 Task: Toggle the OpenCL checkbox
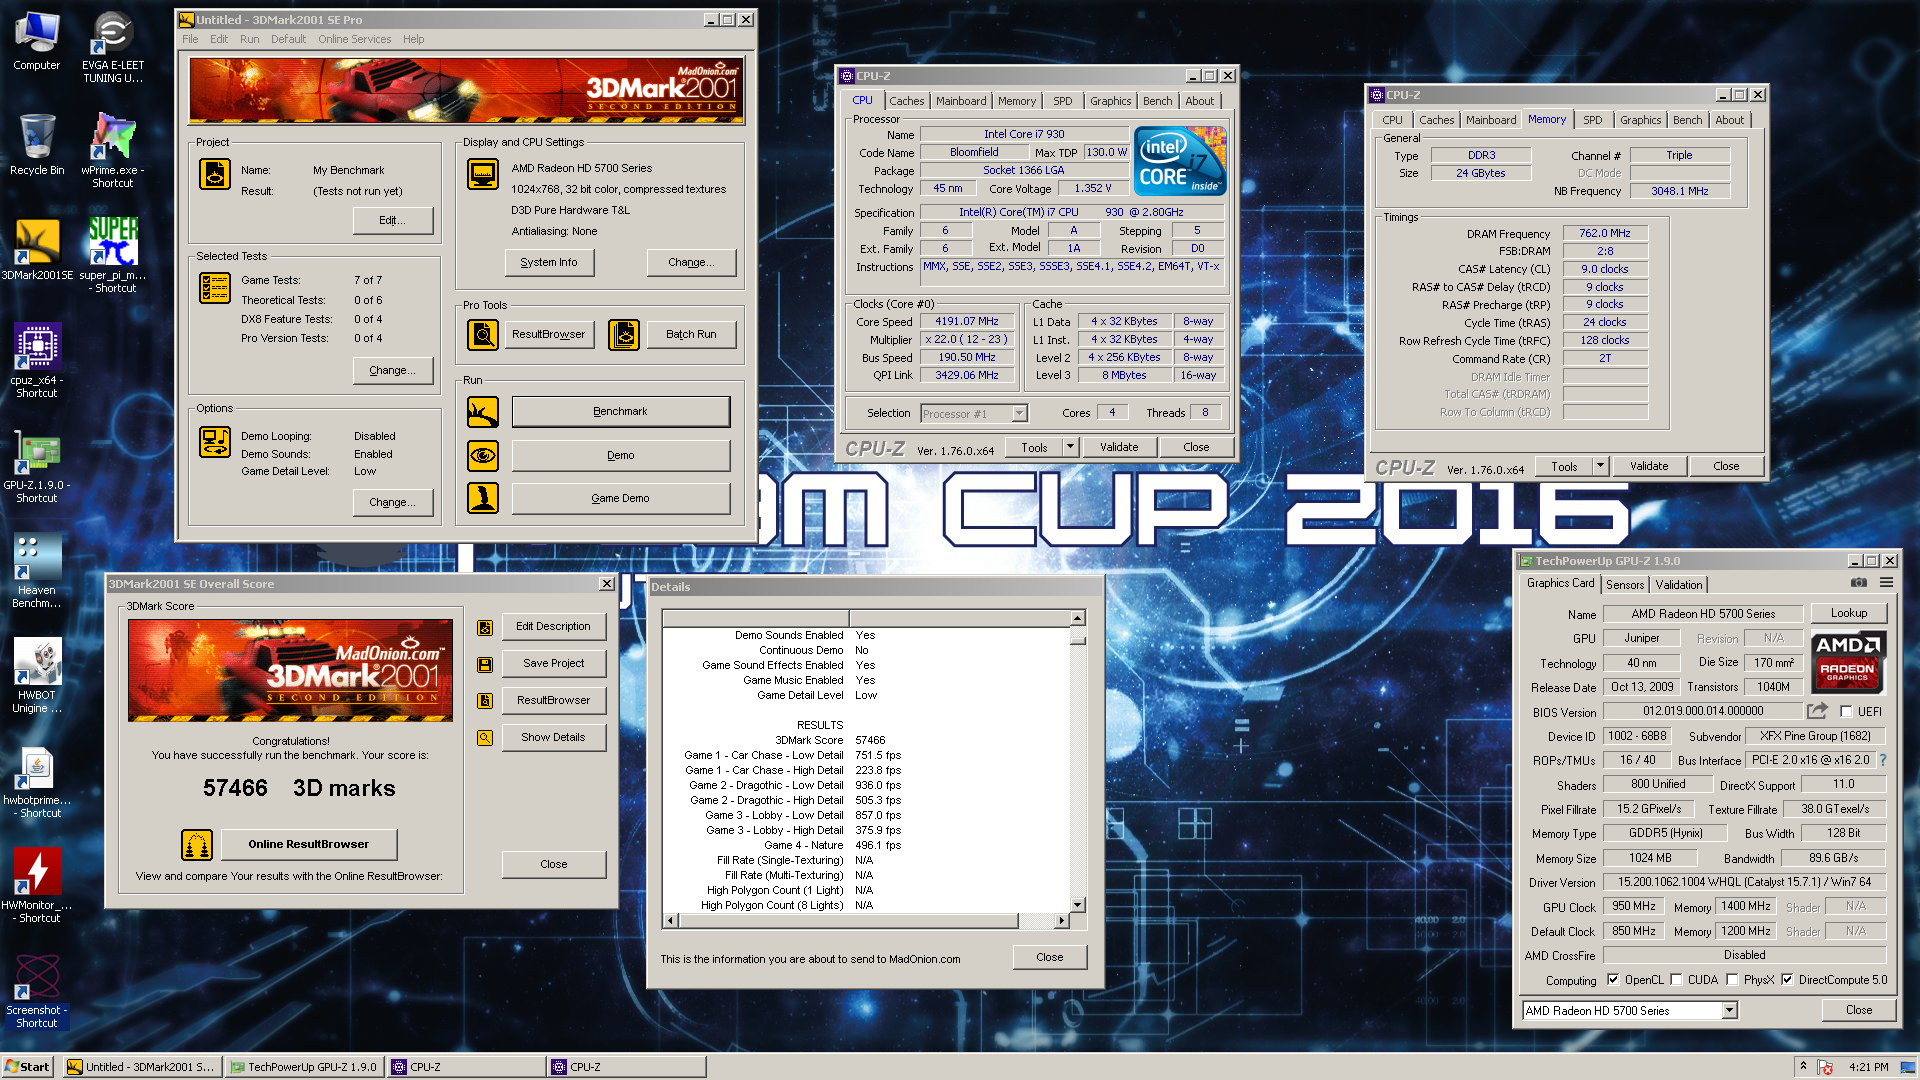tap(1612, 980)
